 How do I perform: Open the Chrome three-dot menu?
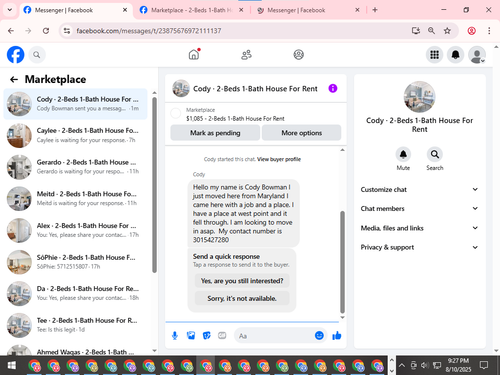(489, 31)
